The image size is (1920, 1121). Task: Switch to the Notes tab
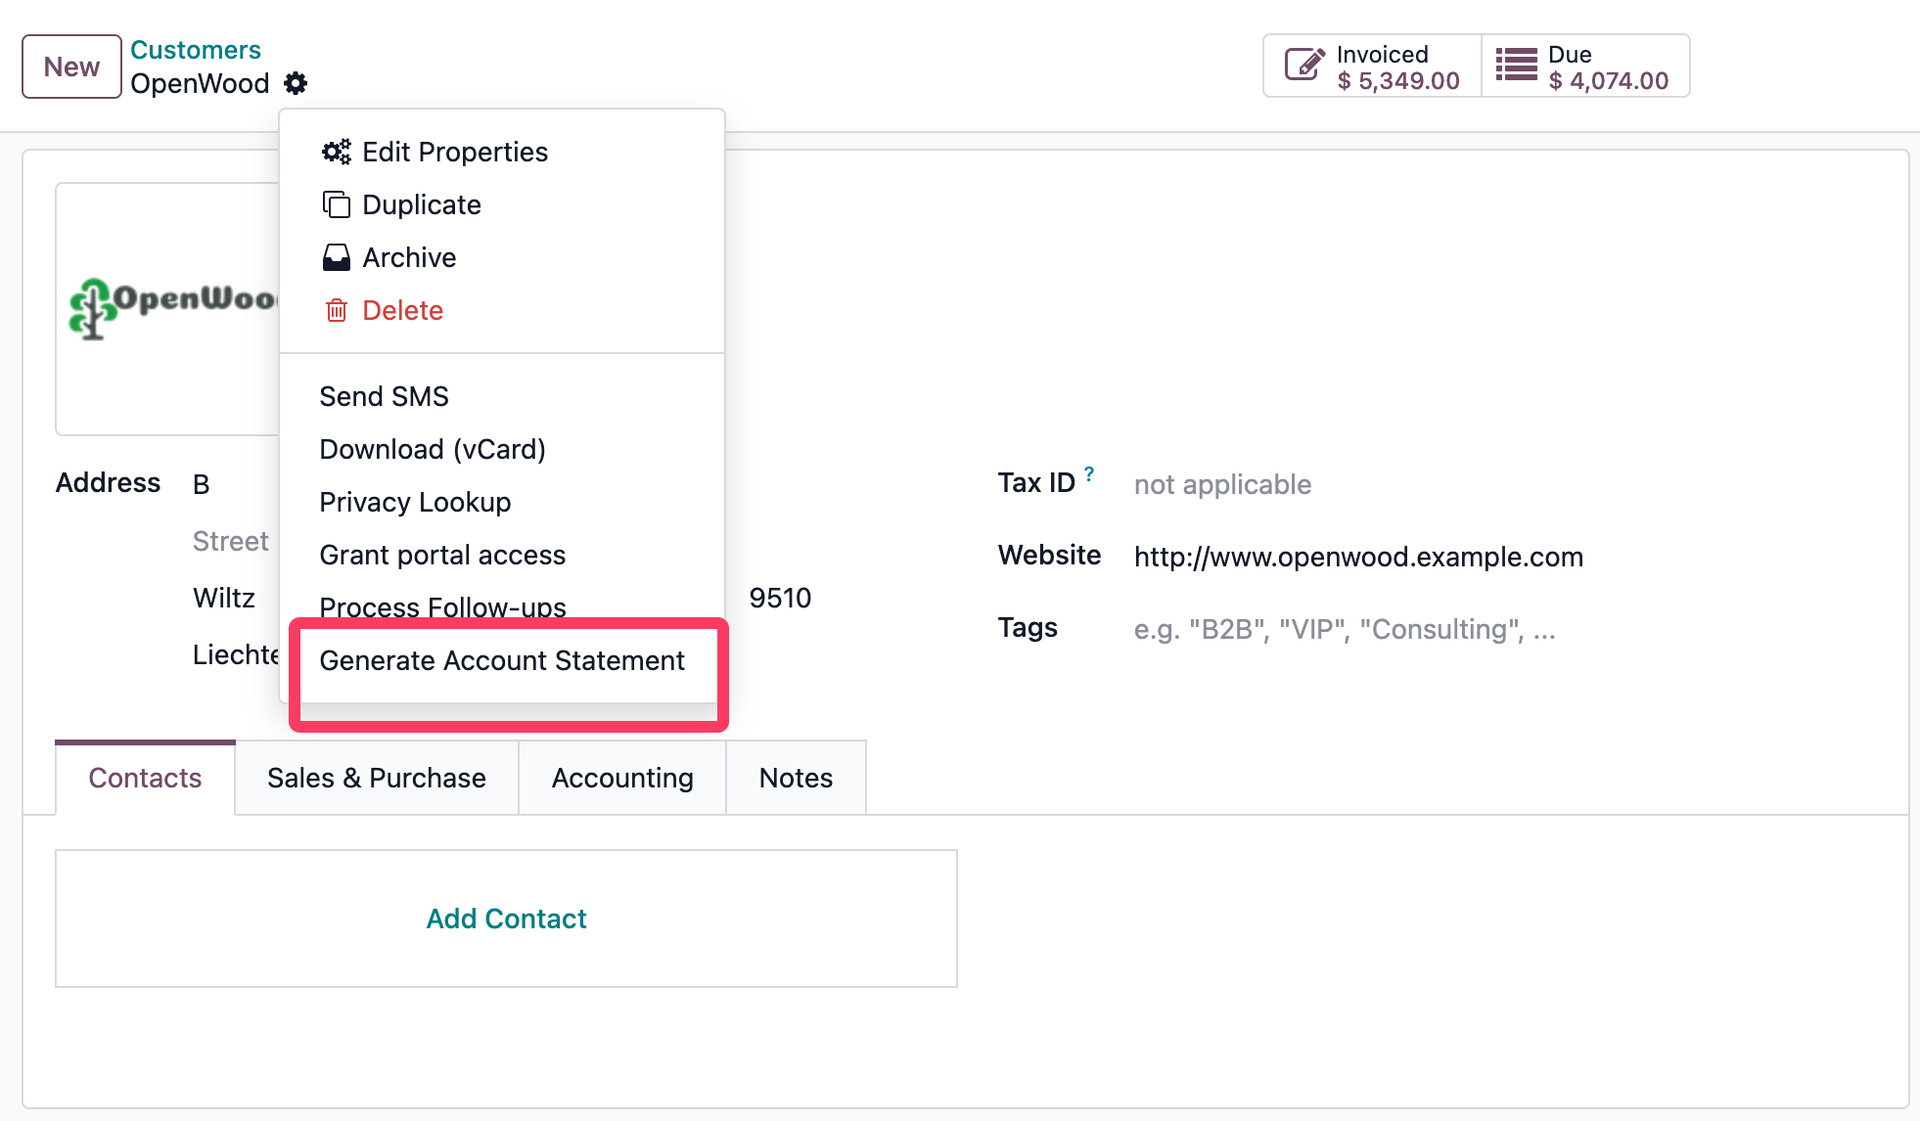point(795,778)
